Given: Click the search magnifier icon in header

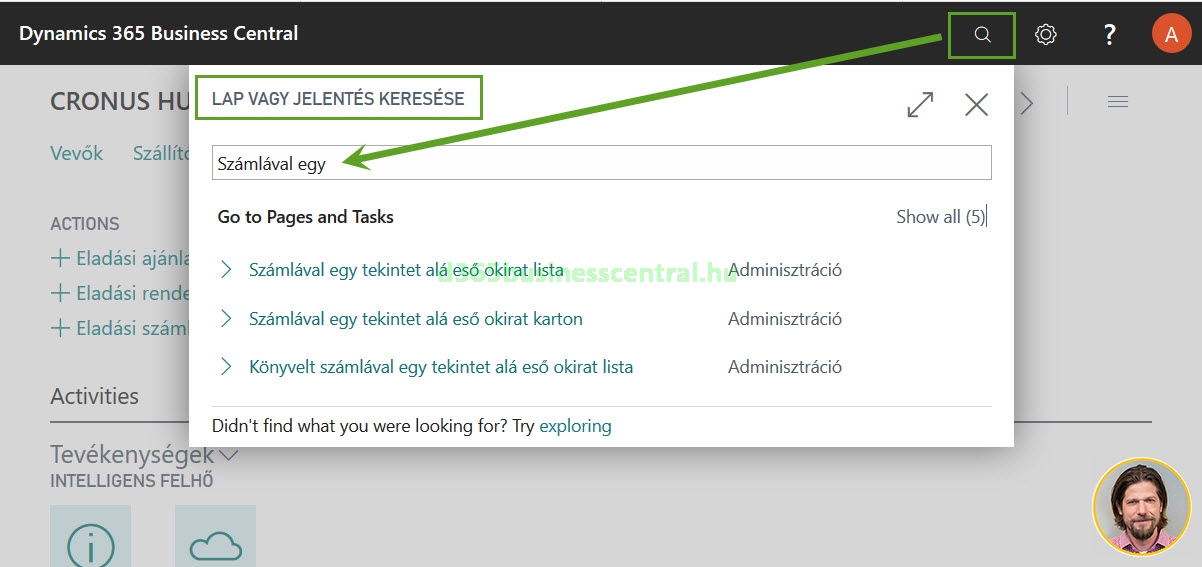Looking at the screenshot, I should pos(982,35).
